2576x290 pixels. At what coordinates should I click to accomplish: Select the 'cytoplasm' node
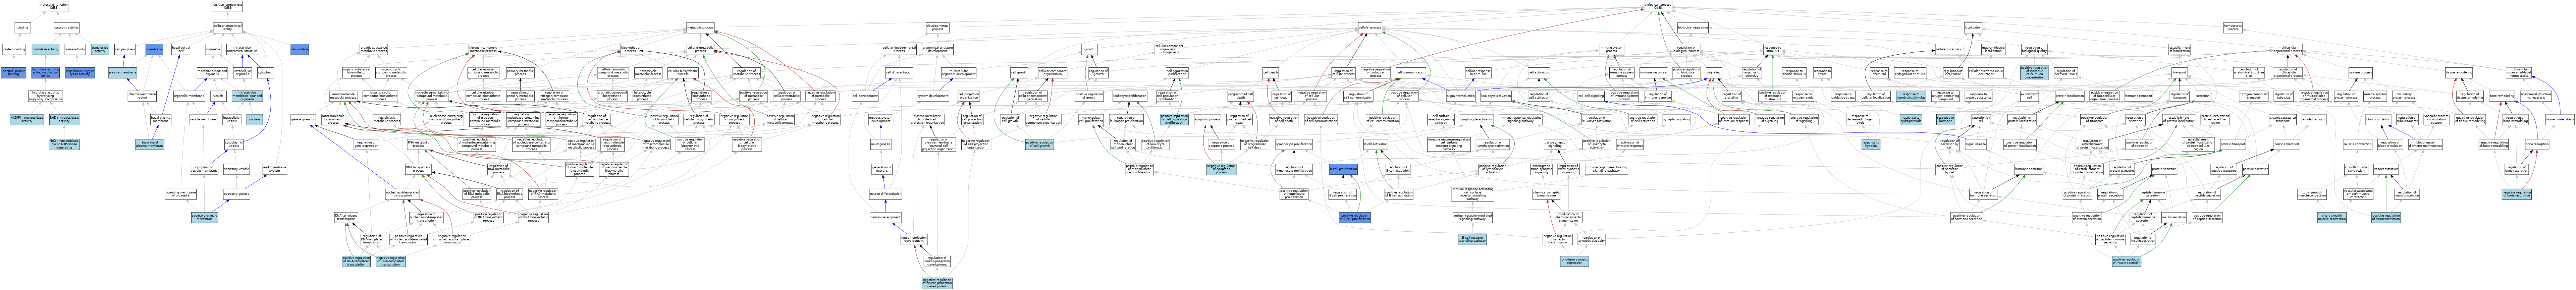point(265,73)
